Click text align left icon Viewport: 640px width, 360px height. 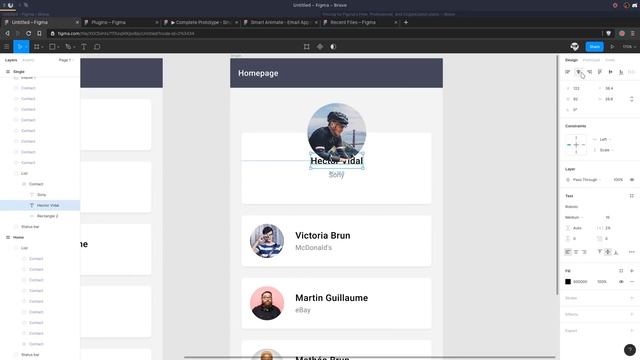(568, 252)
